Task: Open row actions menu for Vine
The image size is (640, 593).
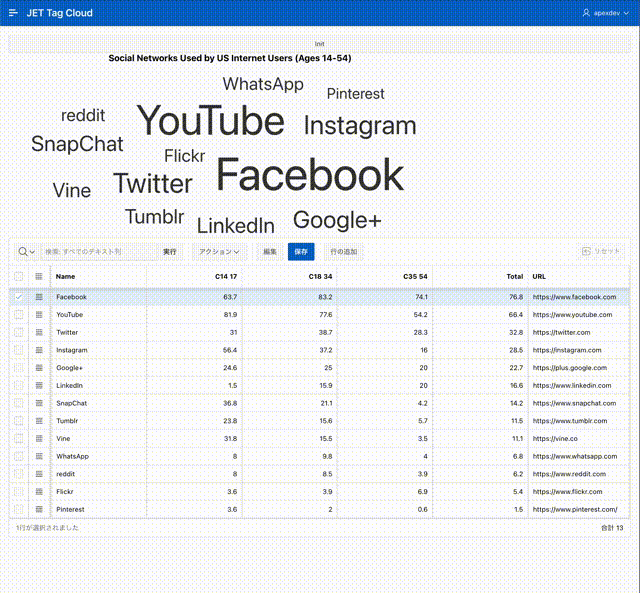Action: [x=39, y=439]
